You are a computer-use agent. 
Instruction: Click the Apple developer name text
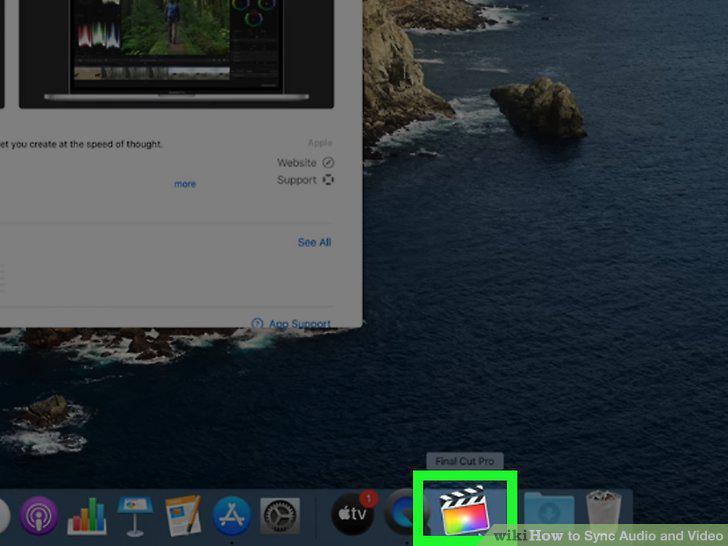pos(320,143)
